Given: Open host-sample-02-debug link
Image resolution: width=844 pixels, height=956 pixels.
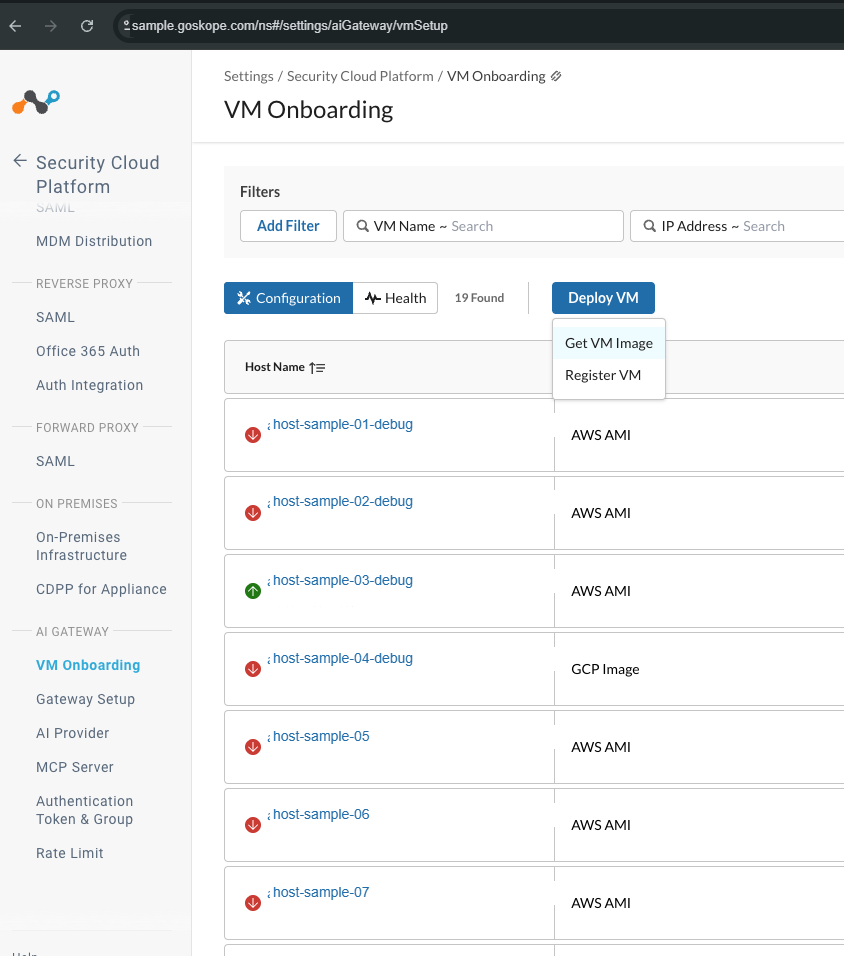Looking at the screenshot, I should pos(343,501).
